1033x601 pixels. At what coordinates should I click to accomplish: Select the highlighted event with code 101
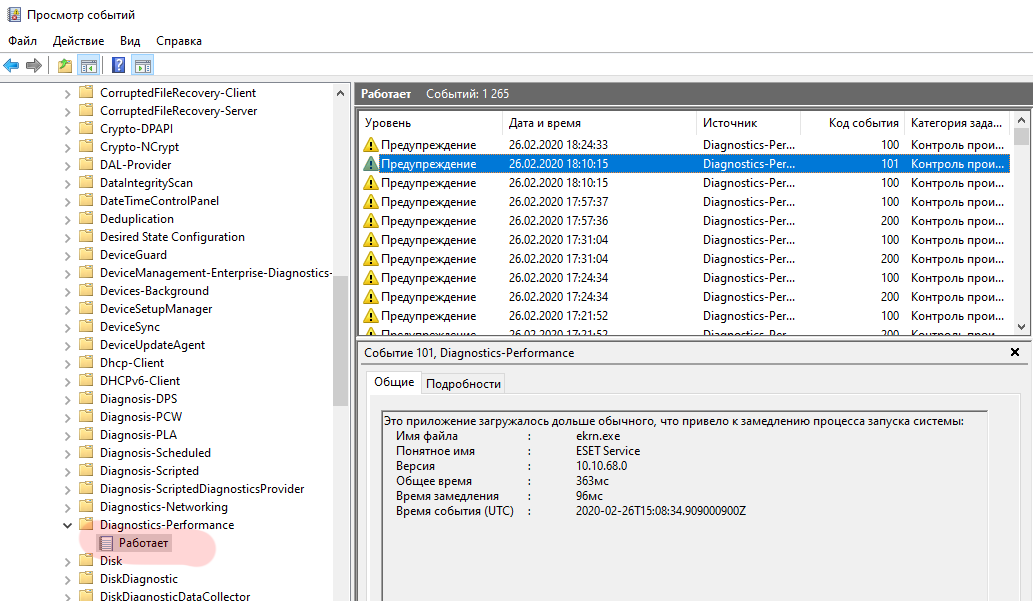tap(684, 163)
